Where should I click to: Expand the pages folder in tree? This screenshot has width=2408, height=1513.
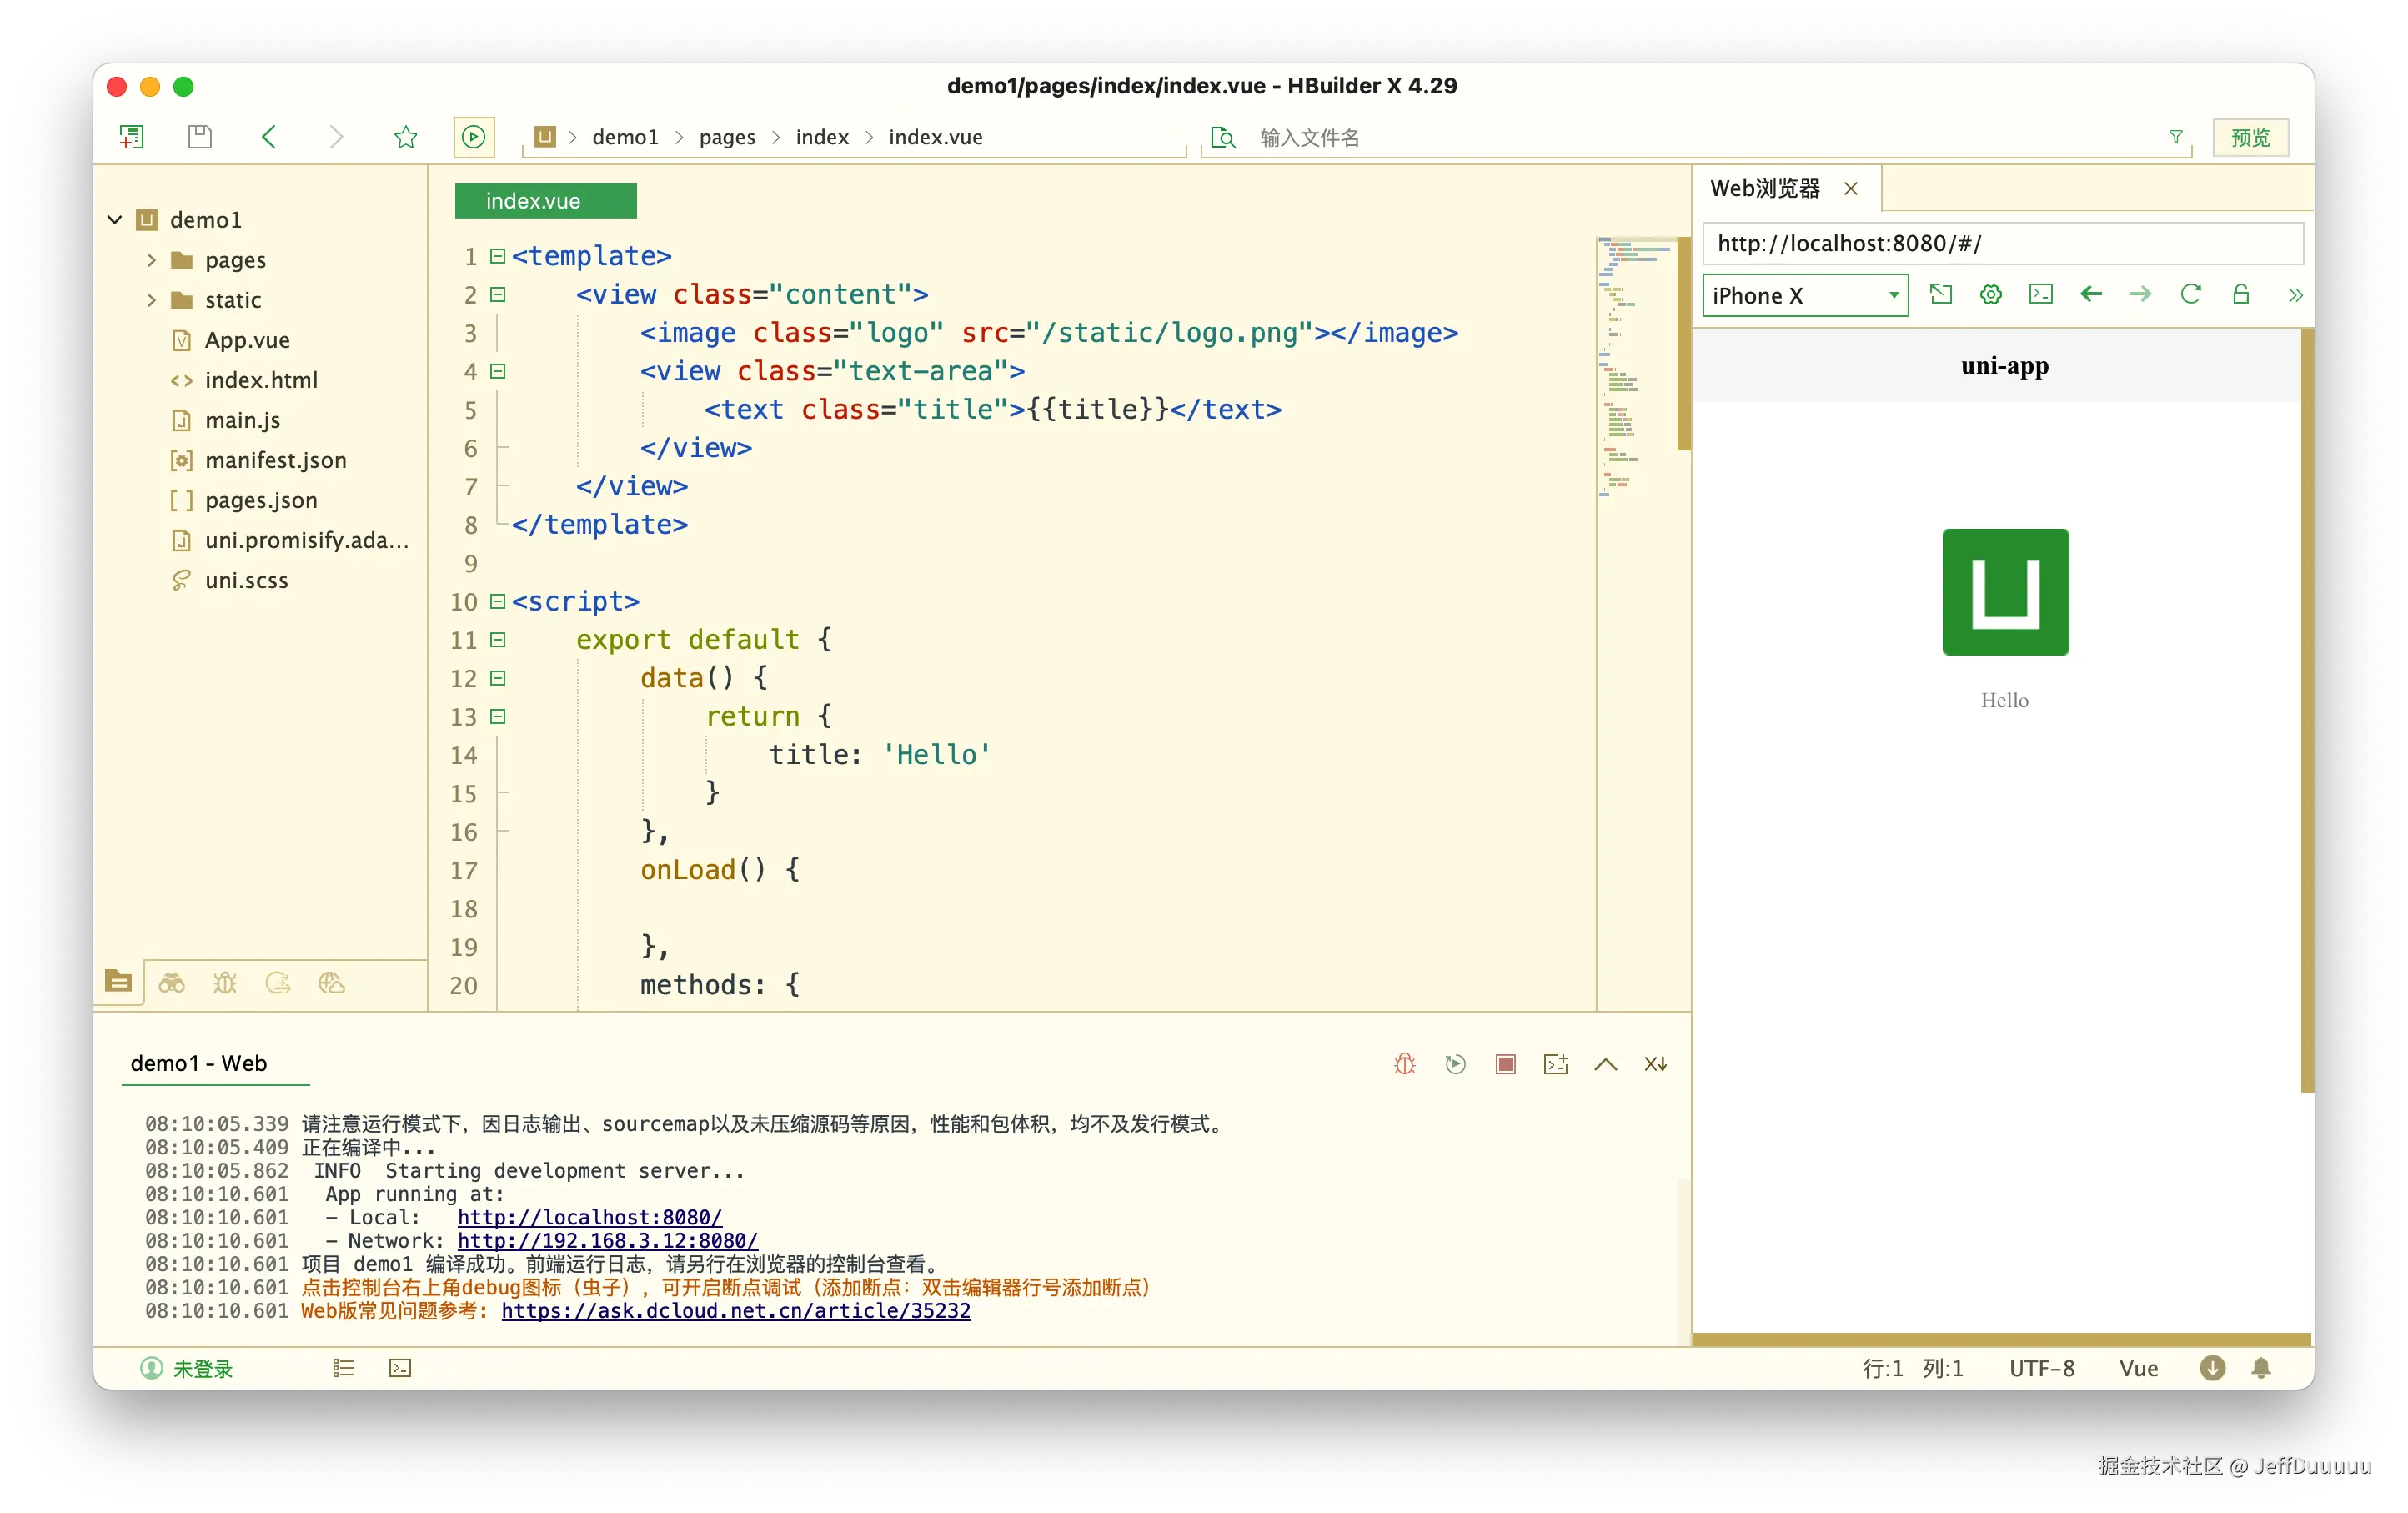tap(152, 260)
